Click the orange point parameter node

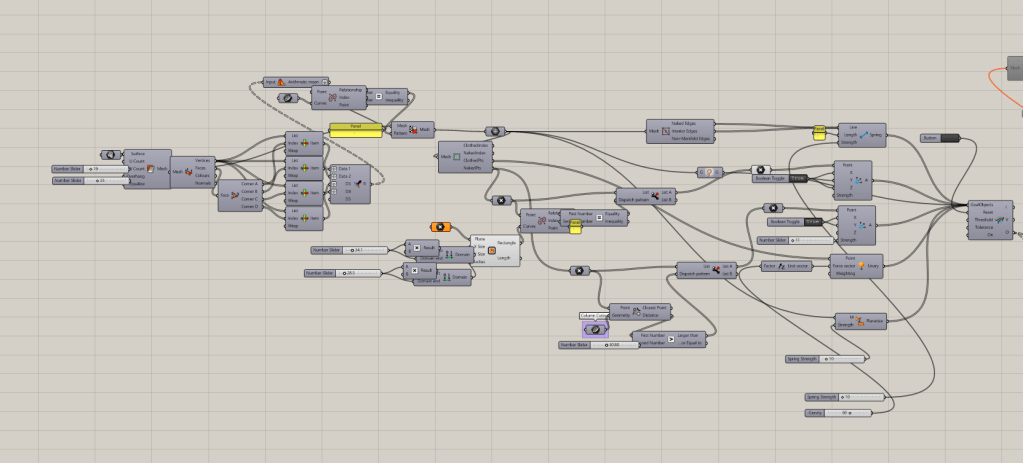coord(440,227)
